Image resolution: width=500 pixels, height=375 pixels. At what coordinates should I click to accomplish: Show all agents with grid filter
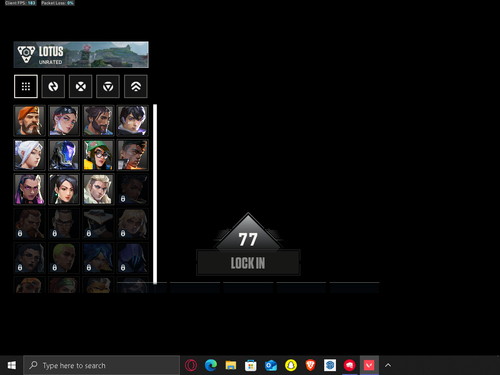pyautogui.click(x=26, y=86)
